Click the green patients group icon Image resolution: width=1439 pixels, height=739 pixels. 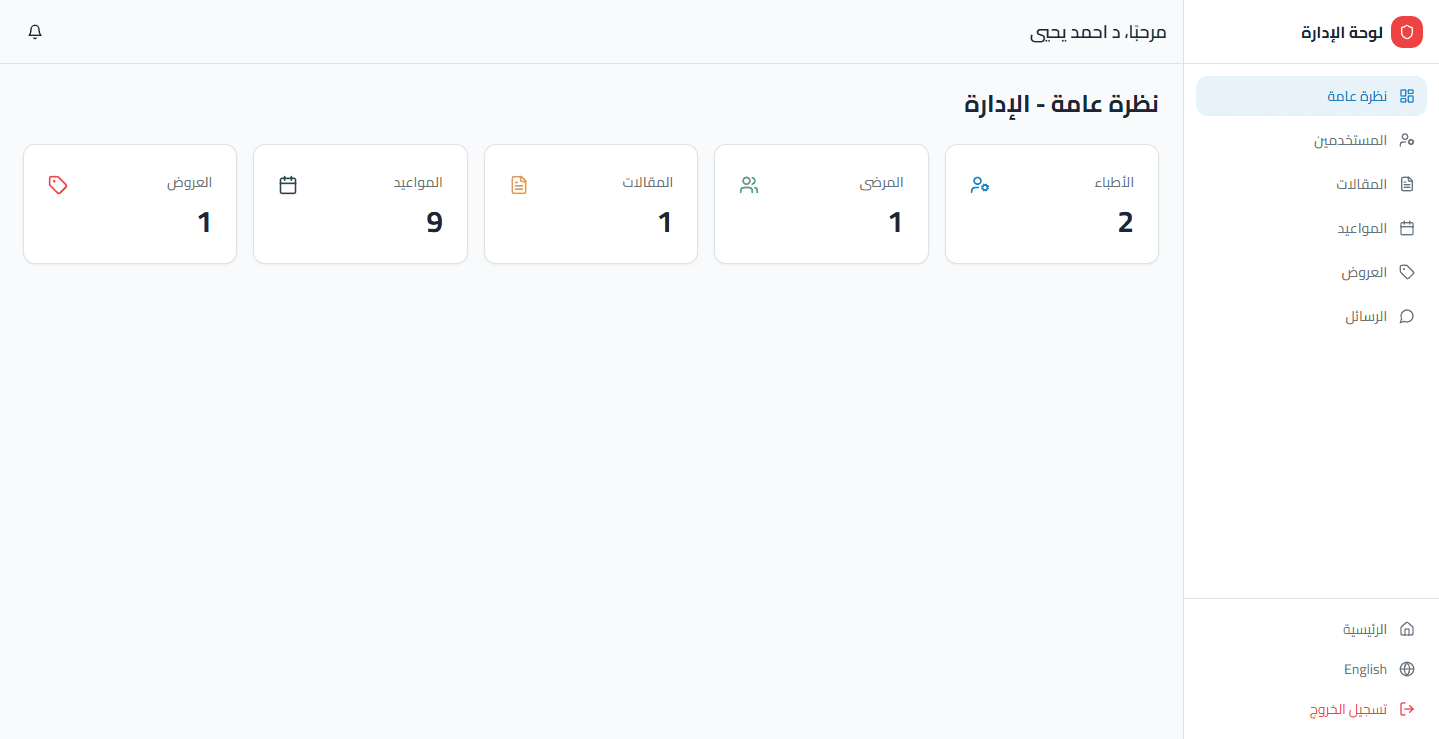coord(749,185)
